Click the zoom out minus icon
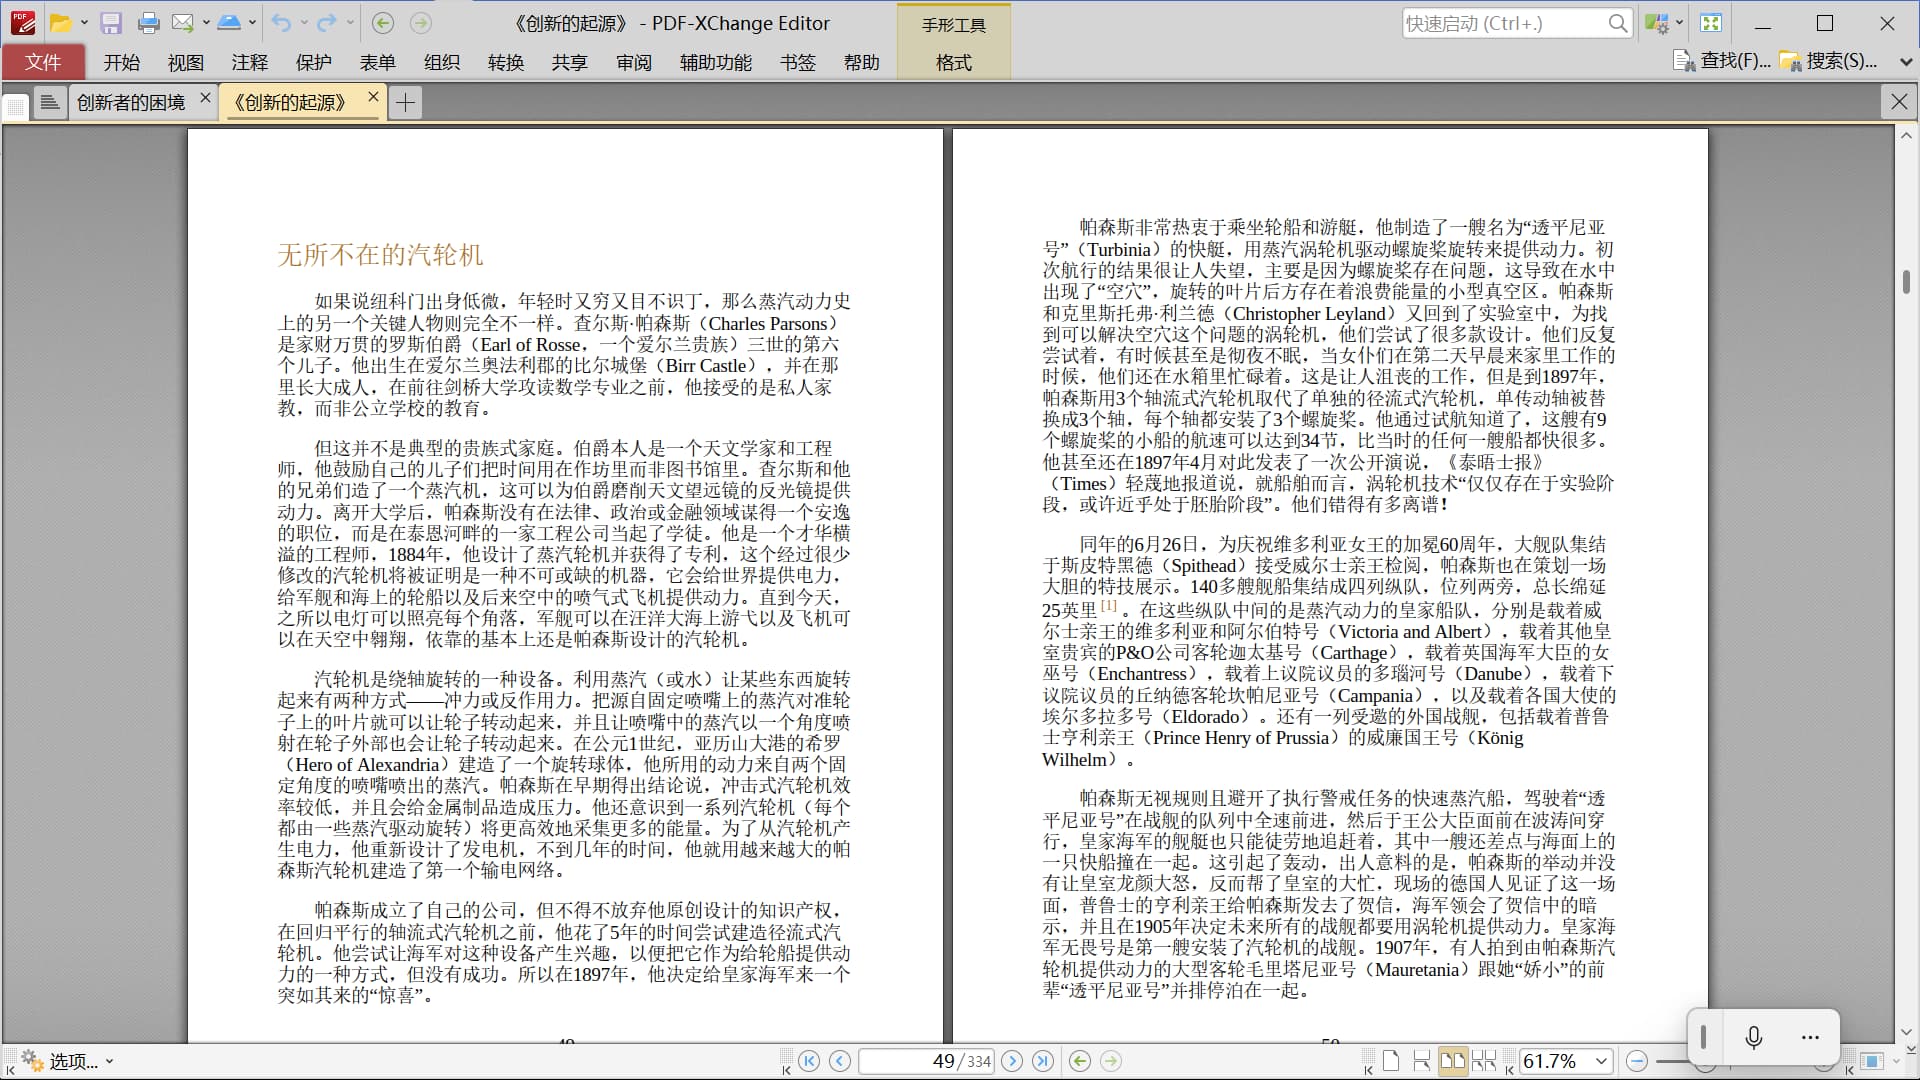This screenshot has height=1080, width=1920. tap(1637, 1061)
